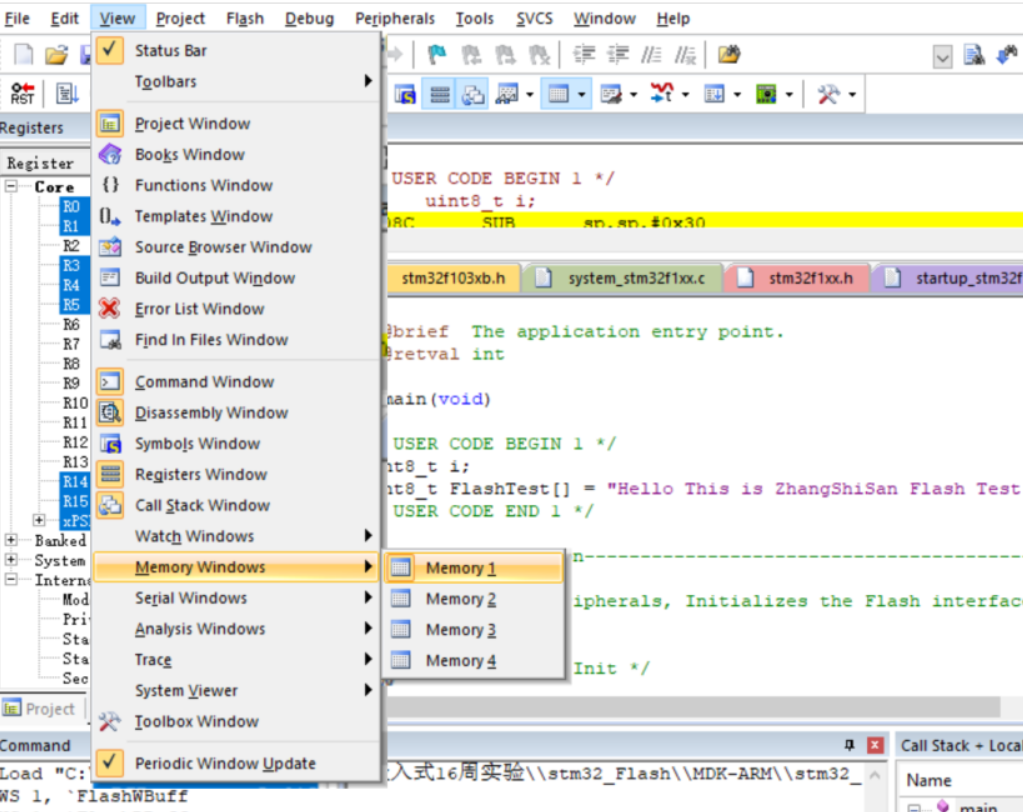The width and height of the screenshot is (1023, 812).
Task: Expand the System register group
Action: pyautogui.click(x=11, y=560)
